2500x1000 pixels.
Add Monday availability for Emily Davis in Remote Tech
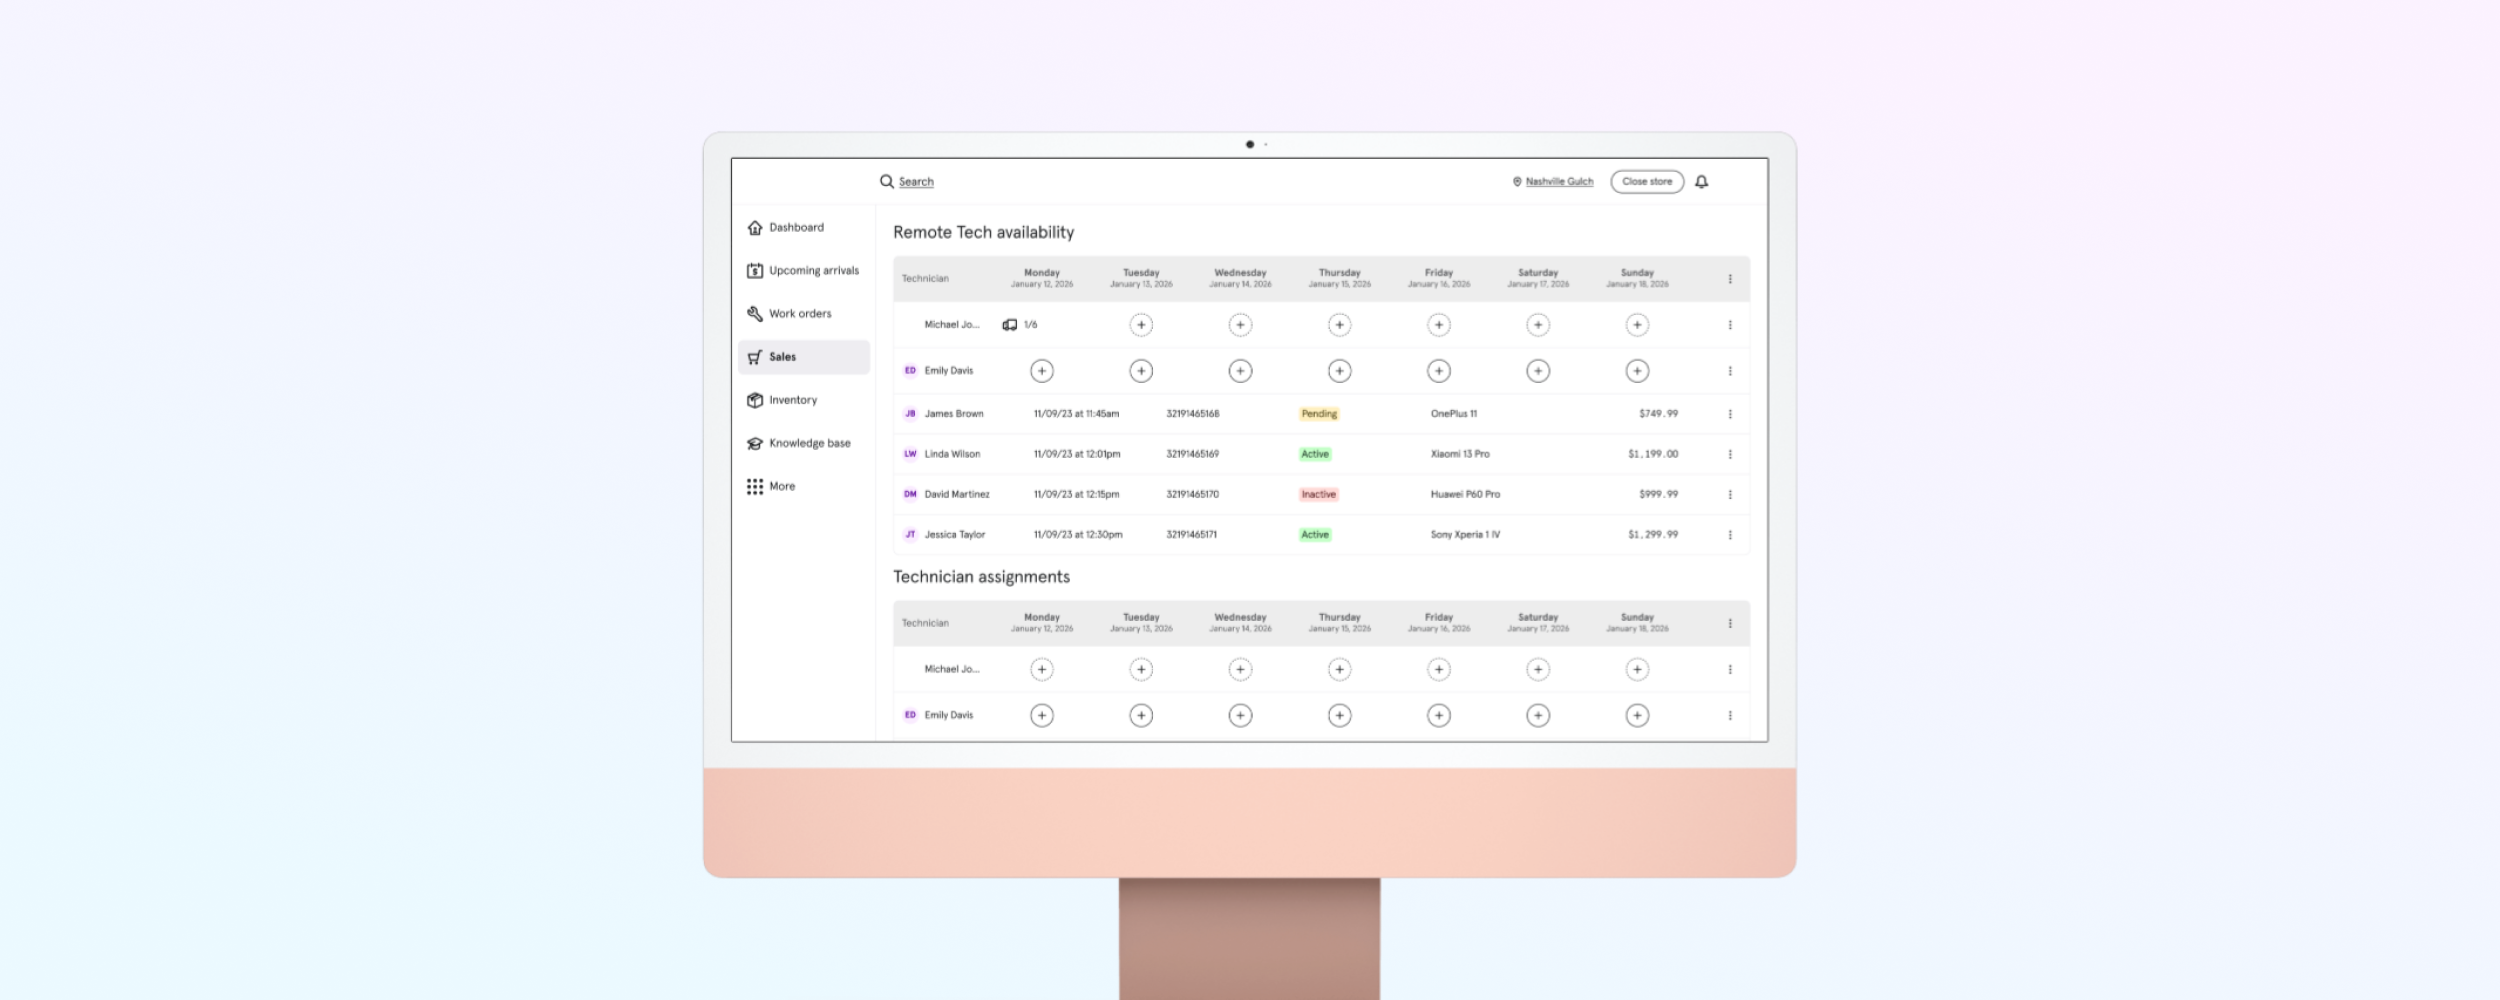[x=1042, y=371]
